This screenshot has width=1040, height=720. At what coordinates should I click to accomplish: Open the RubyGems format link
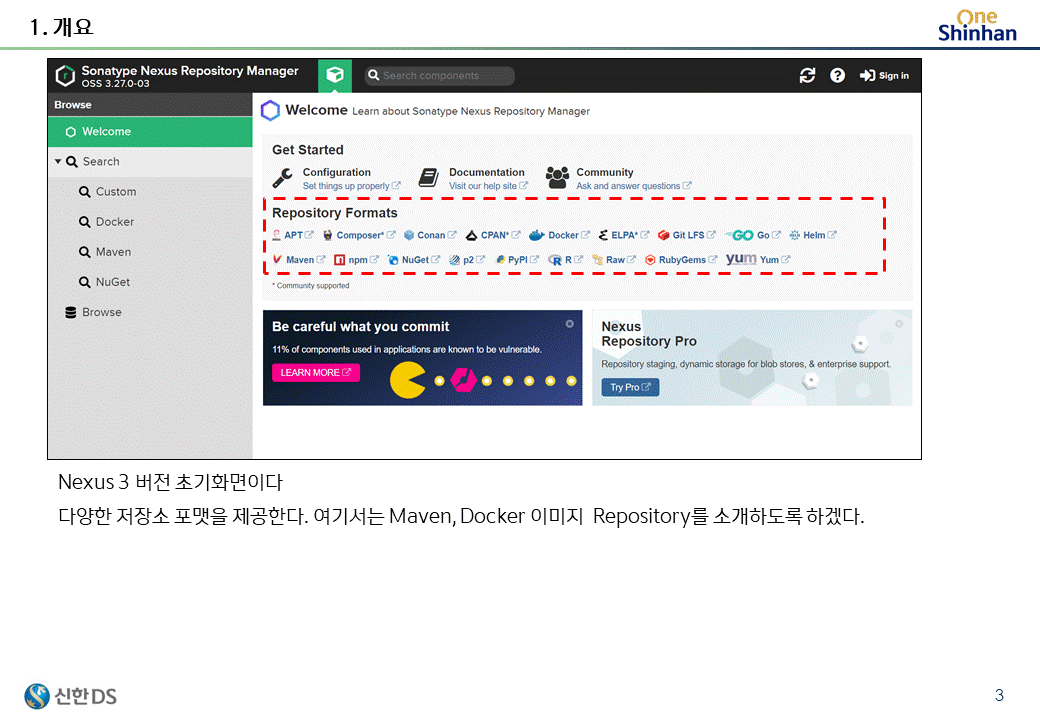click(x=681, y=260)
